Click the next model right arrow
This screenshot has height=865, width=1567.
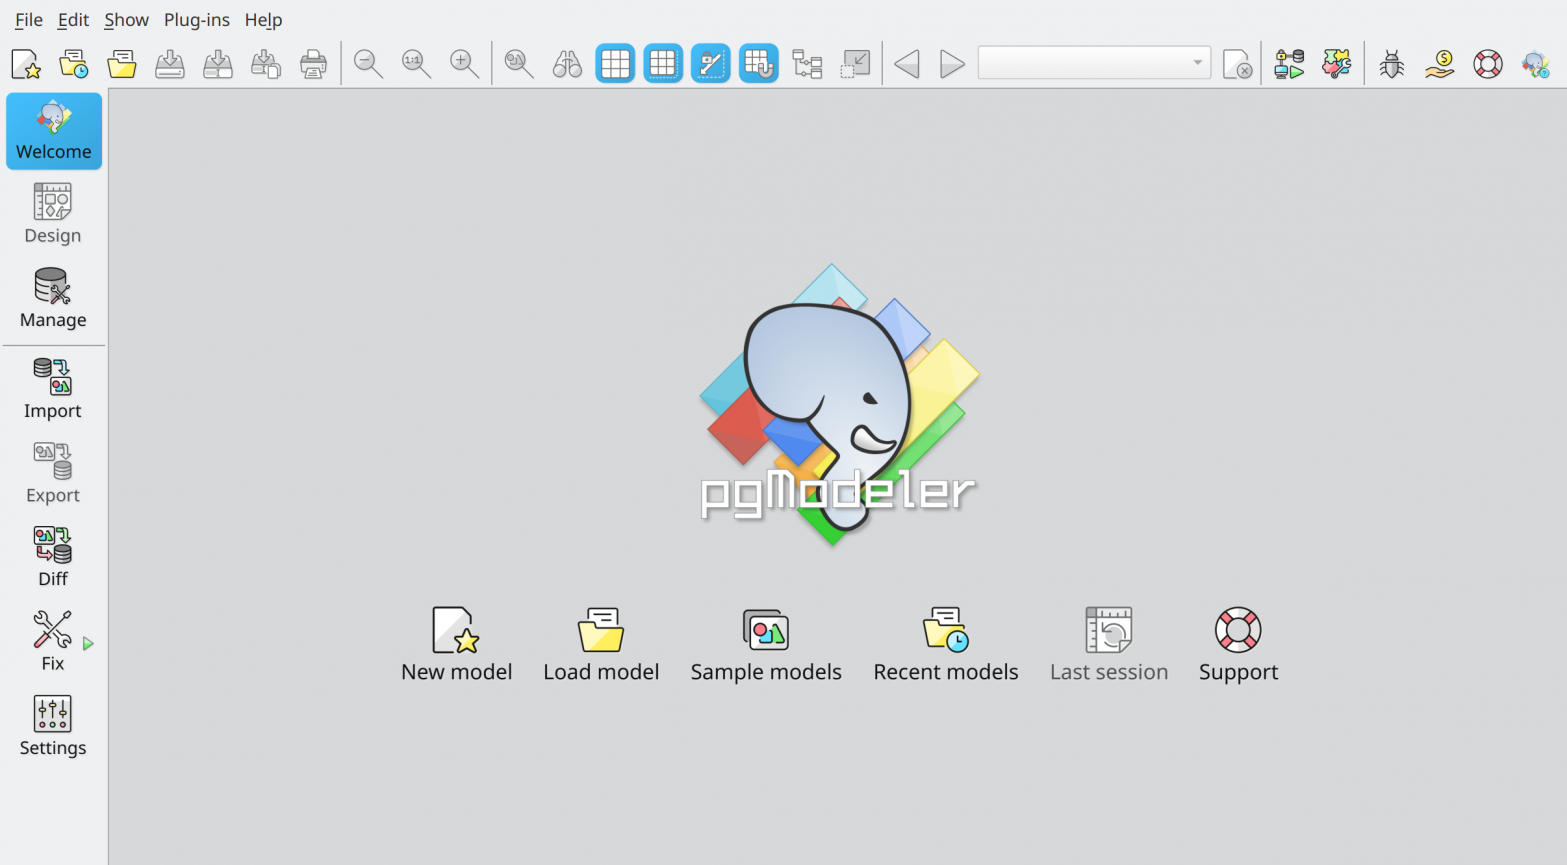tap(952, 64)
